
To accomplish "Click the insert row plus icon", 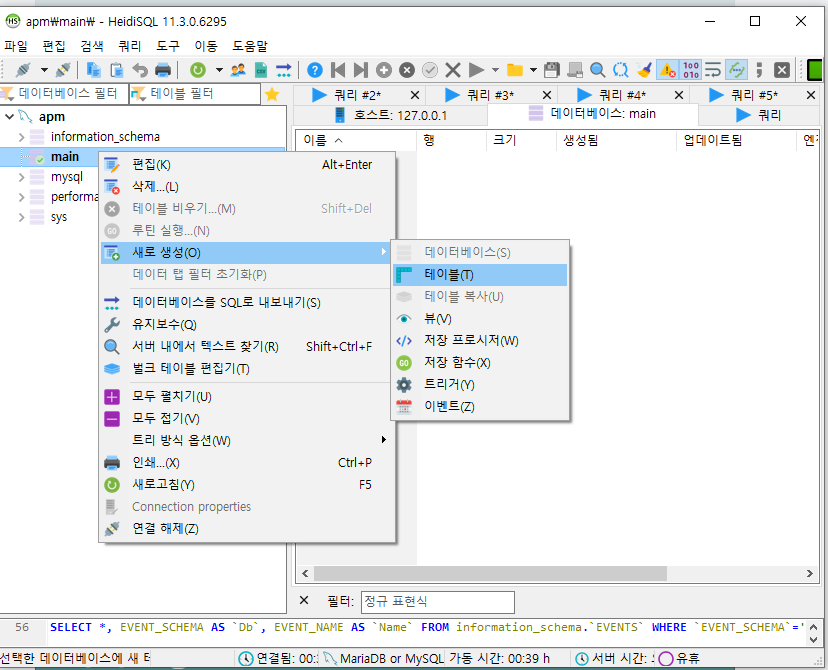I will pyautogui.click(x=384, y=70).
